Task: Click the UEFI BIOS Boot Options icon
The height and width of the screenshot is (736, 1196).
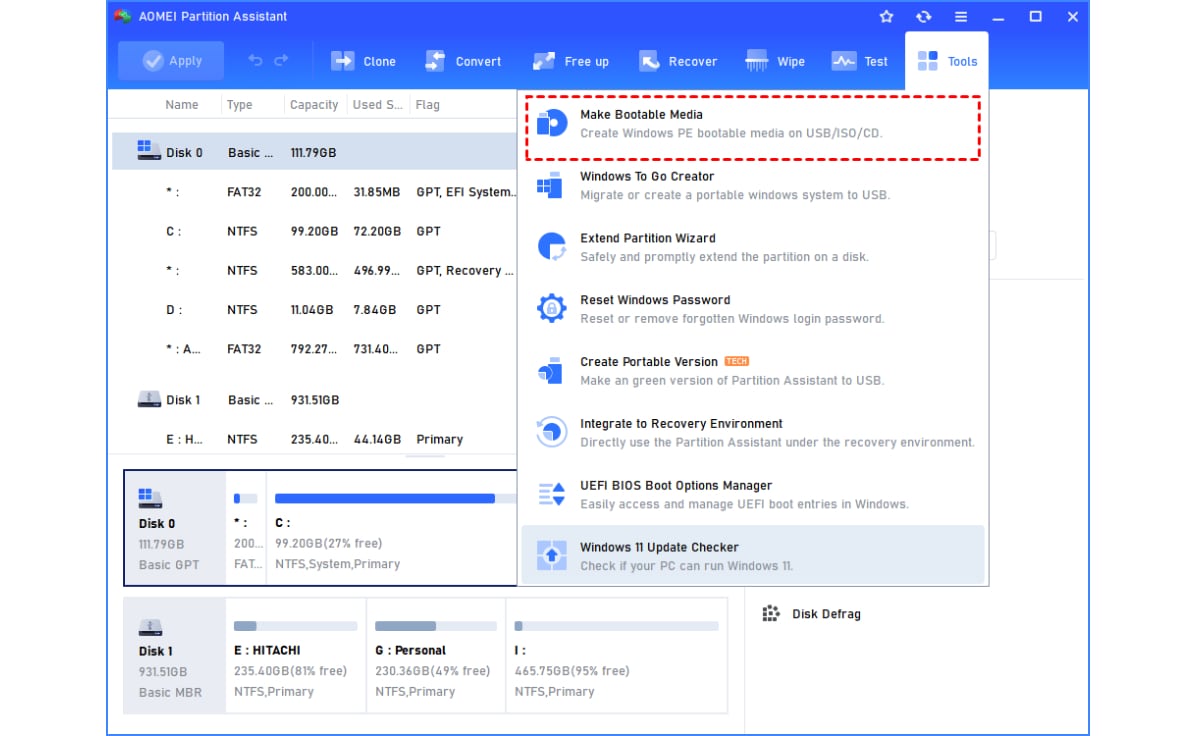Action: (x=551, y=494)
